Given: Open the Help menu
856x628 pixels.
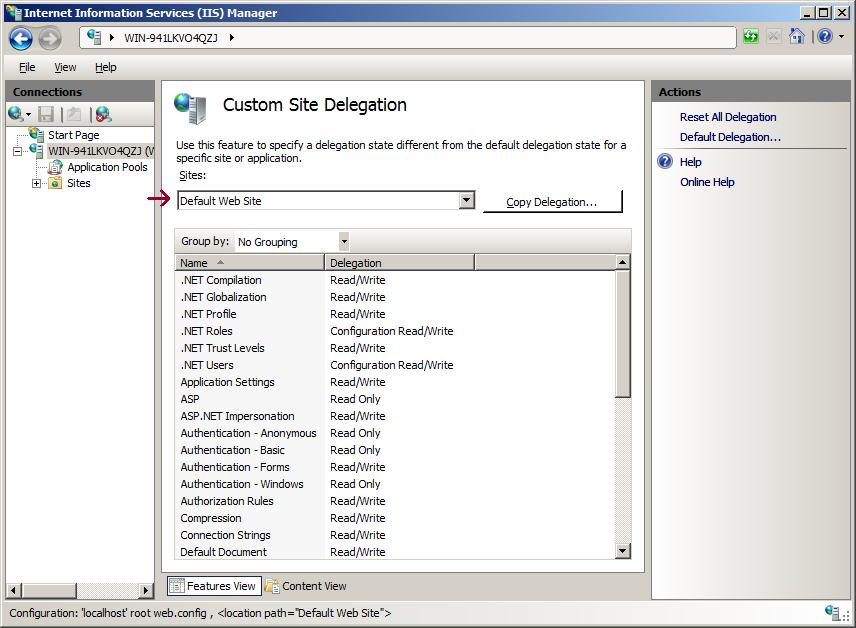Looking at the screenshot, I should (x=105, y=67).
